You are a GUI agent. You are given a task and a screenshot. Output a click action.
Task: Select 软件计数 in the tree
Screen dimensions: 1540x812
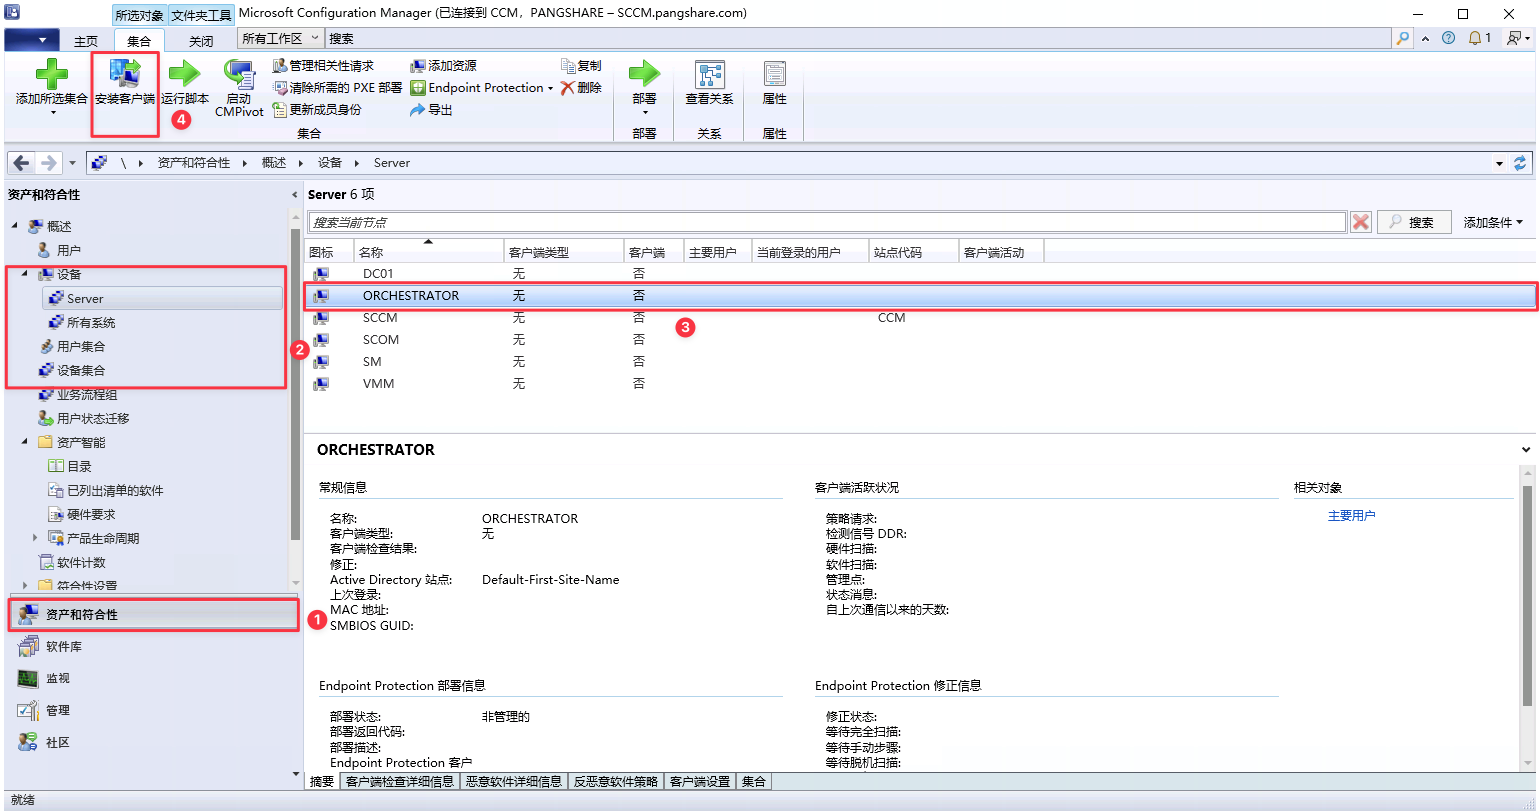[x=81, y=562]
